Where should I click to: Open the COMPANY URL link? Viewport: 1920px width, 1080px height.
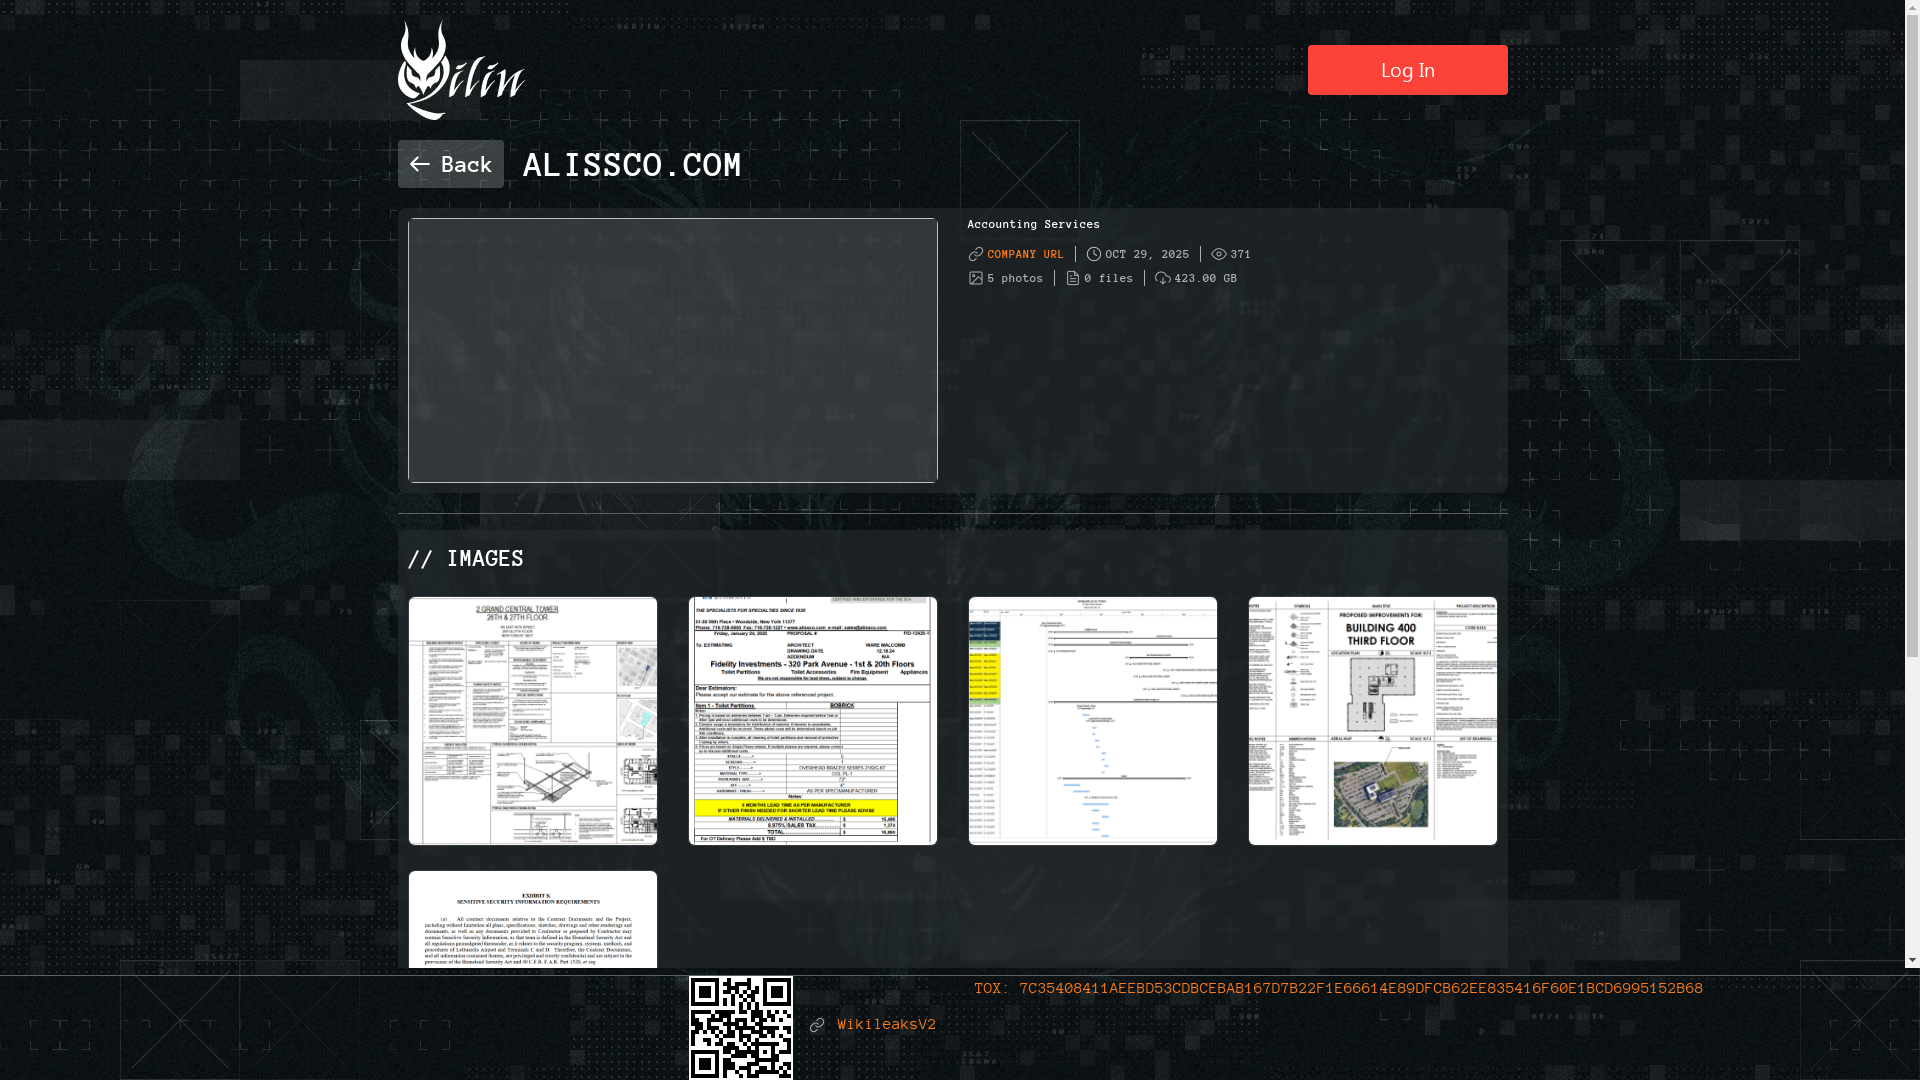coord(1025,254)
